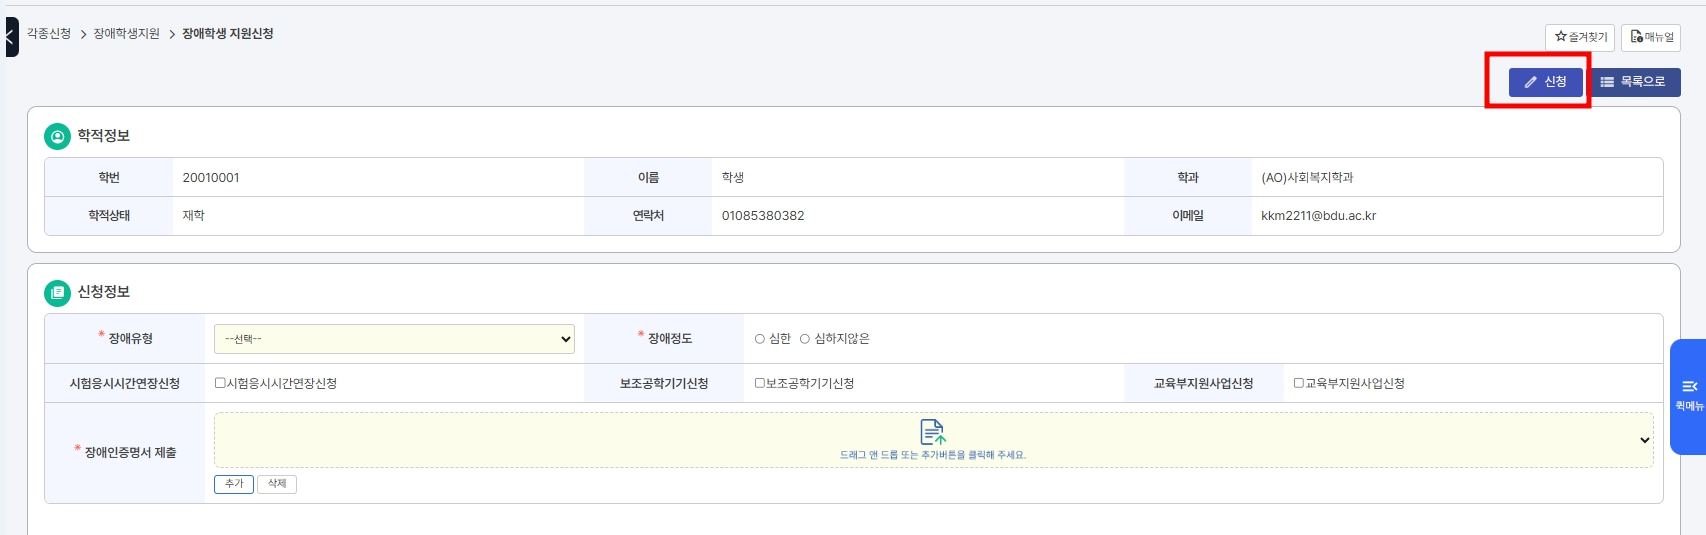Click the file upload document icon
The width and height of the screenshot is (1706, 535).
tap(932, 432)
